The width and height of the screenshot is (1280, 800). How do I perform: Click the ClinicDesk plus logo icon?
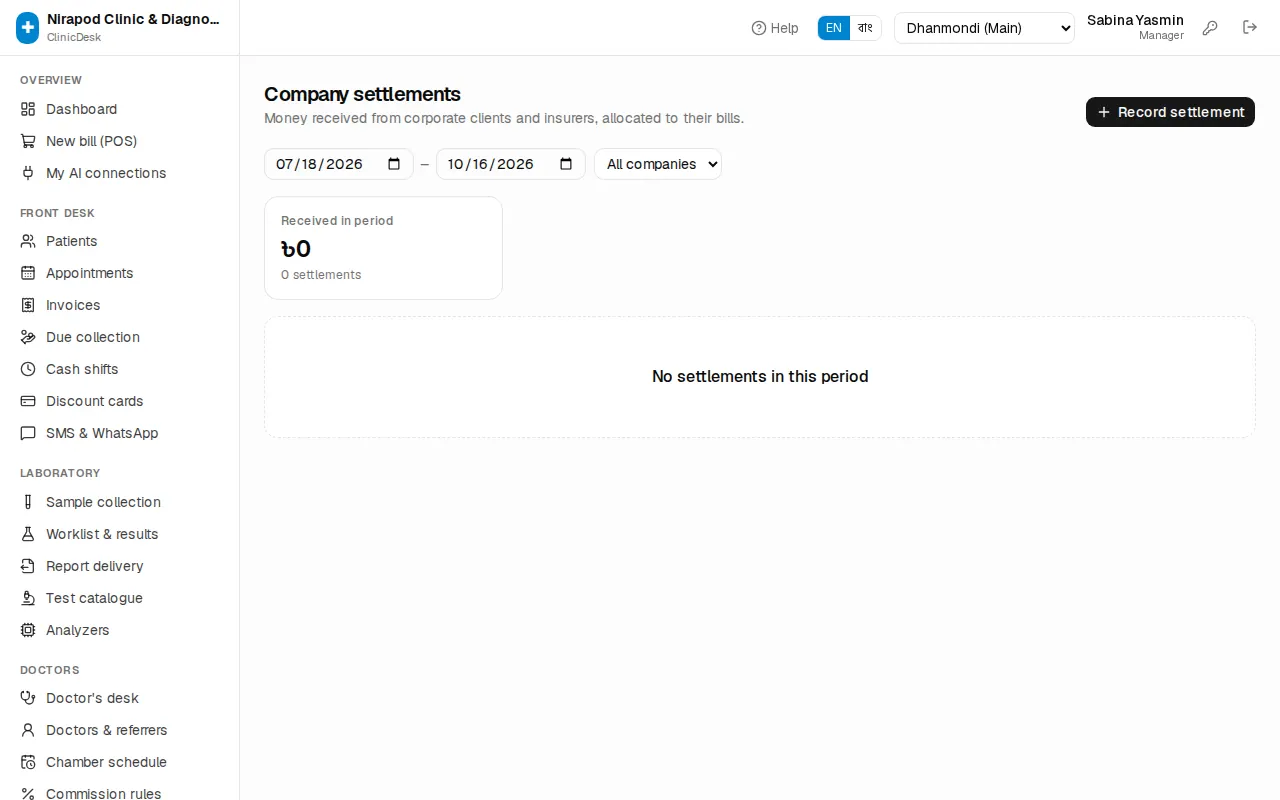[x=27, y=28]
